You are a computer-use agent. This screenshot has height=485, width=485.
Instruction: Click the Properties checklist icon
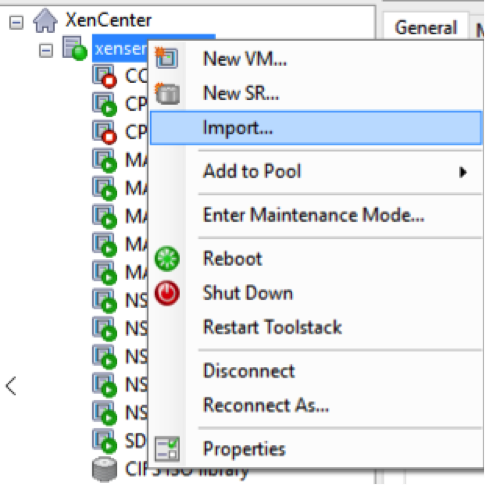click(167, 449)
